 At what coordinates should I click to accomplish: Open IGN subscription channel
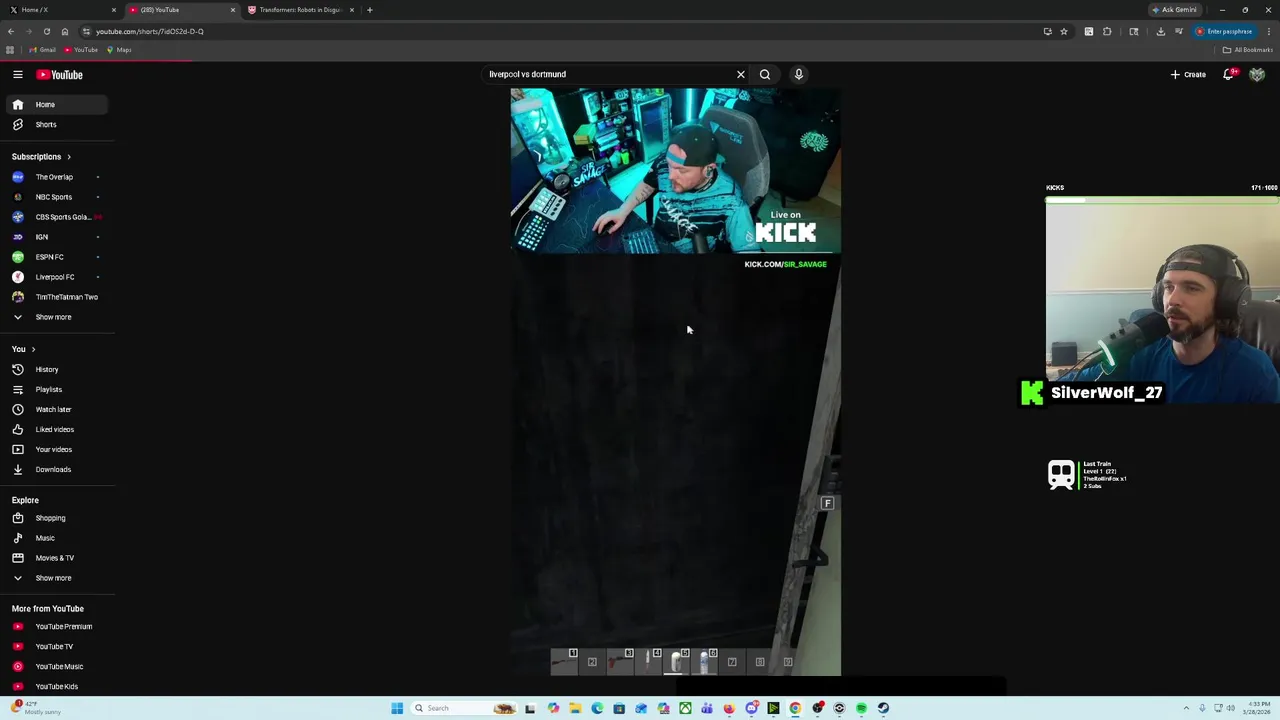click(58, 237)
